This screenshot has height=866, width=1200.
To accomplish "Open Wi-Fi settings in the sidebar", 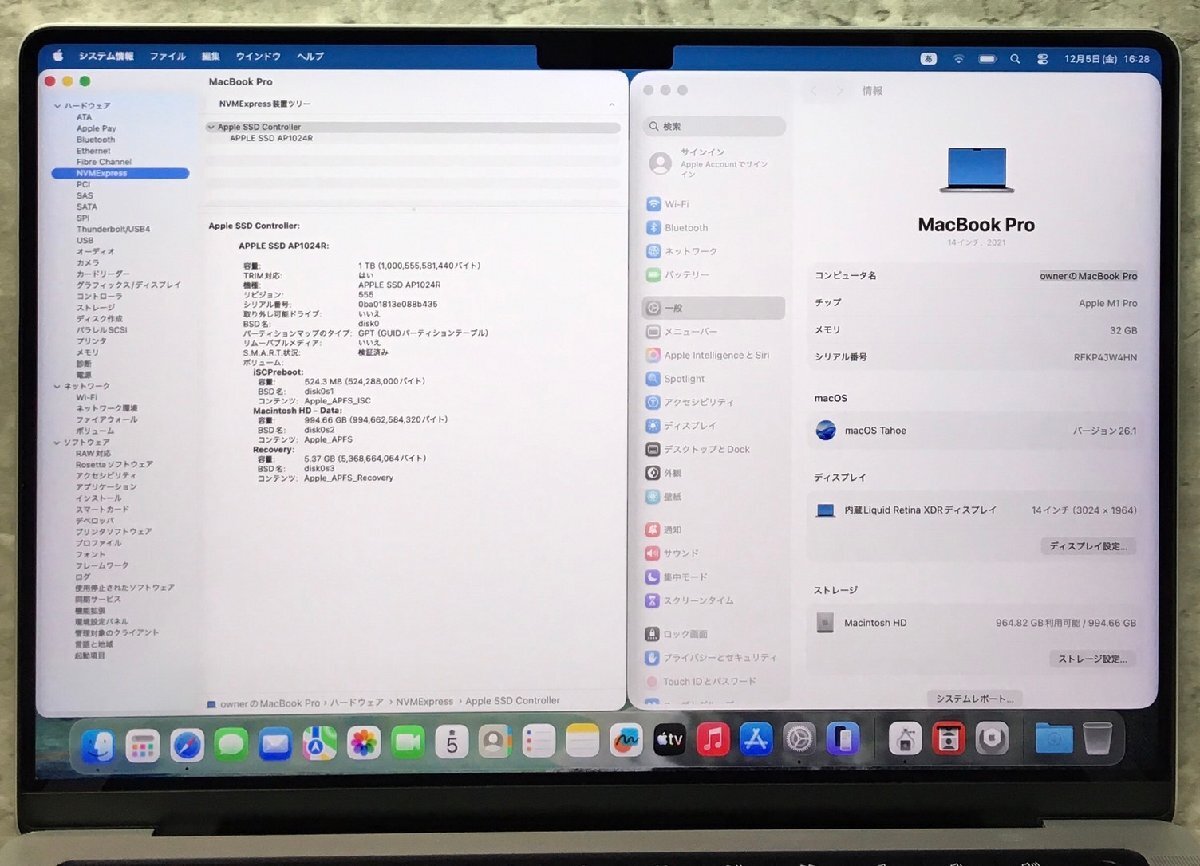I will point(676,204).
